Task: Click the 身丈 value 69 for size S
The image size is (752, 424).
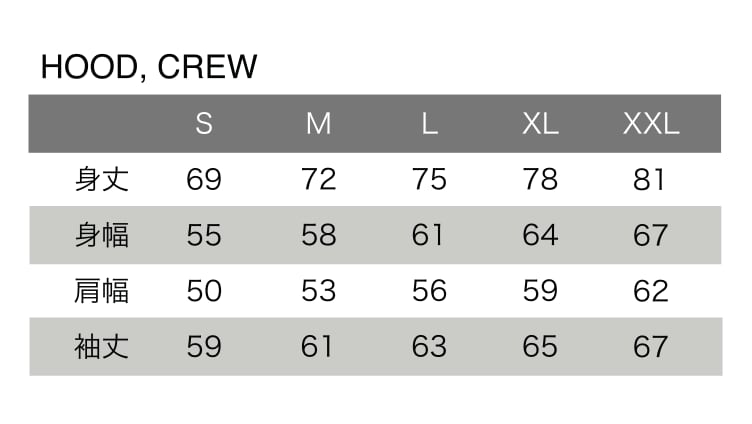Action: [x=204, y=180]
